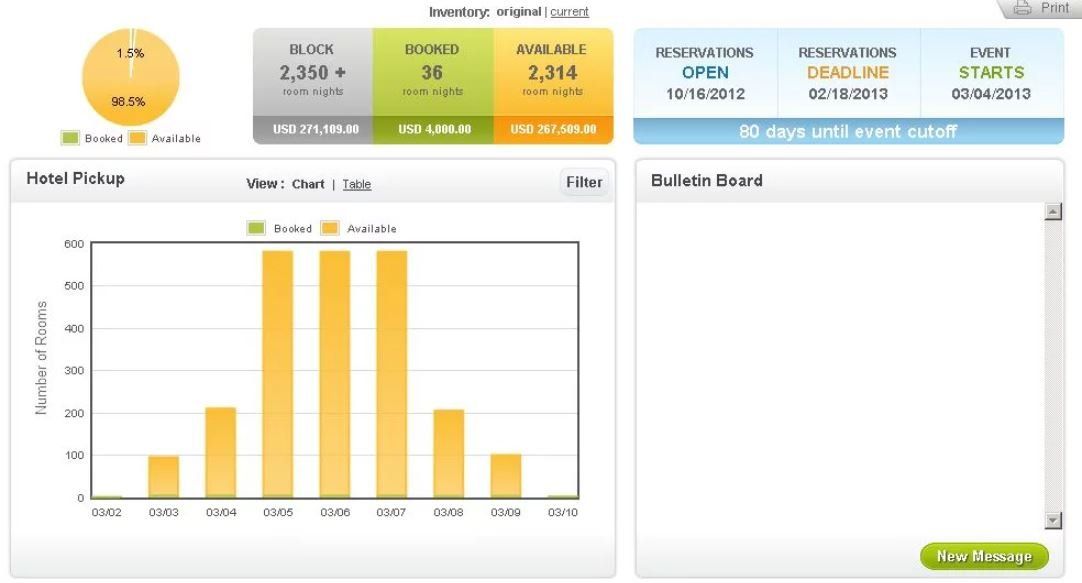1082x583 pixels.
Task: Click the Print button
Action: pos(1041,8)
